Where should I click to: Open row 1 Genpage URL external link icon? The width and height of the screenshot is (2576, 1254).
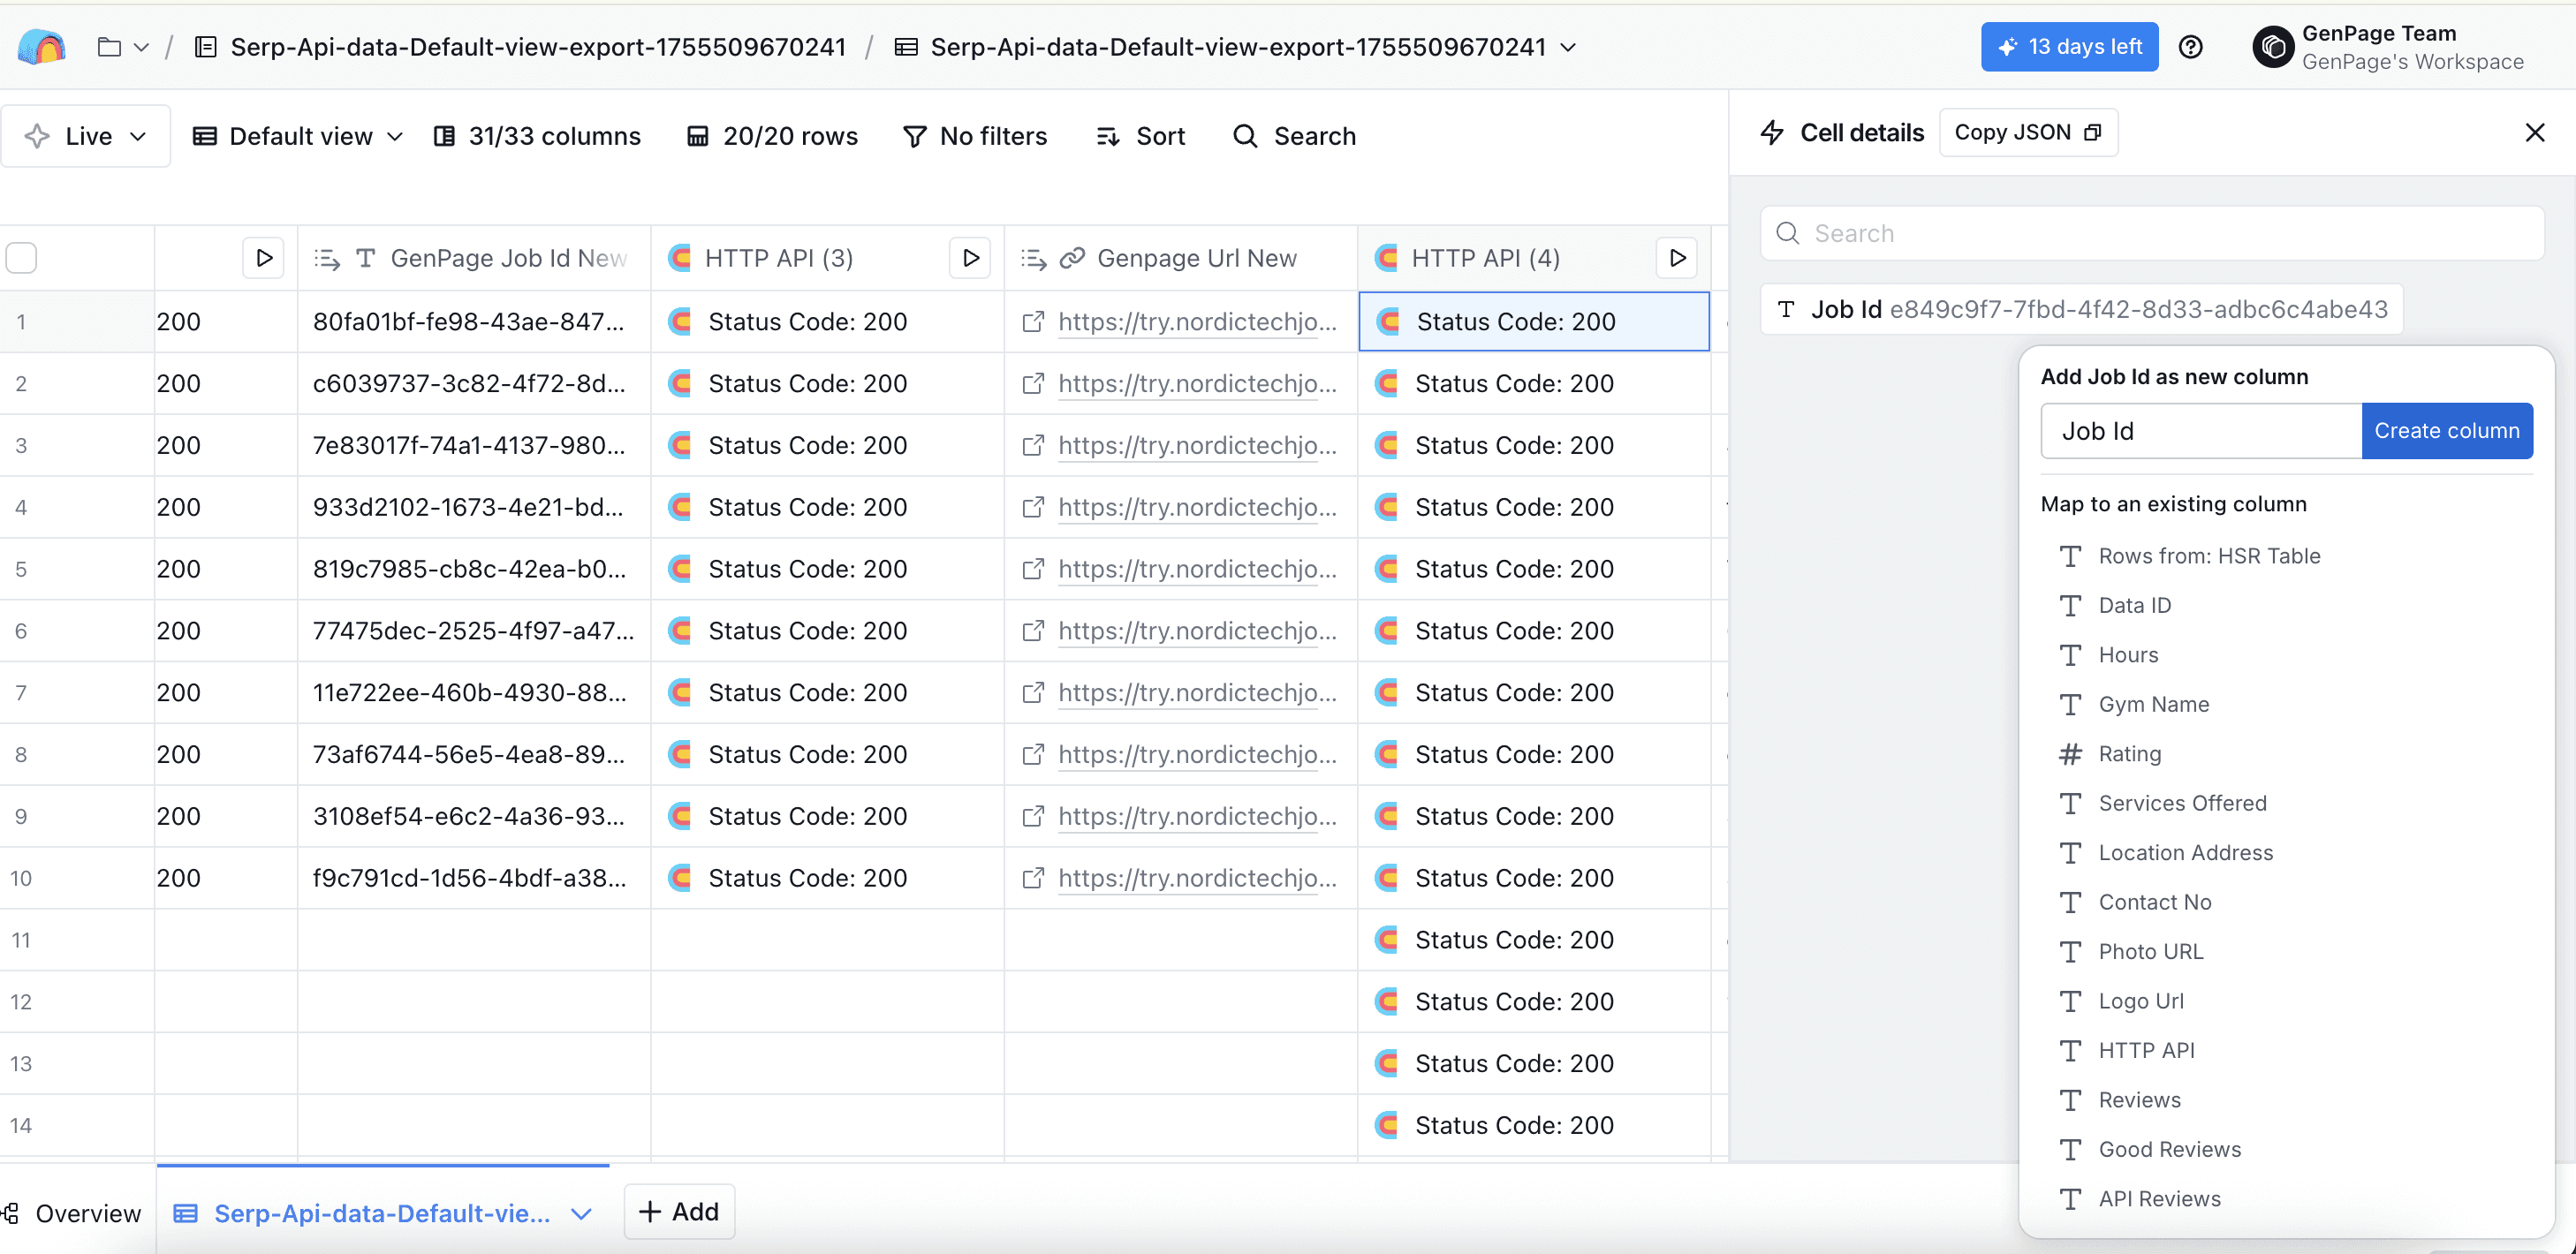(1033, 322)
